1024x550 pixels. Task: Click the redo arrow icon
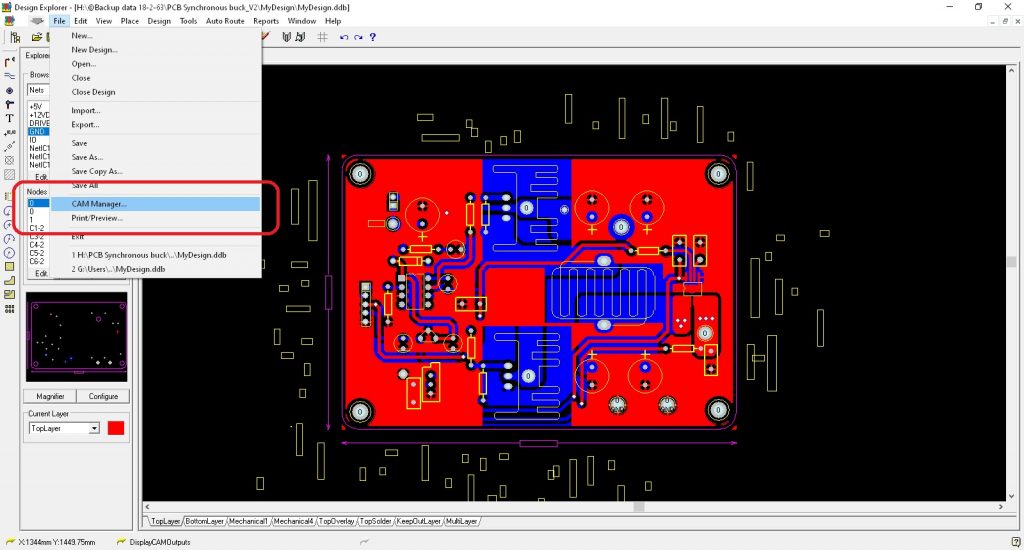click(x=358, y=37)
